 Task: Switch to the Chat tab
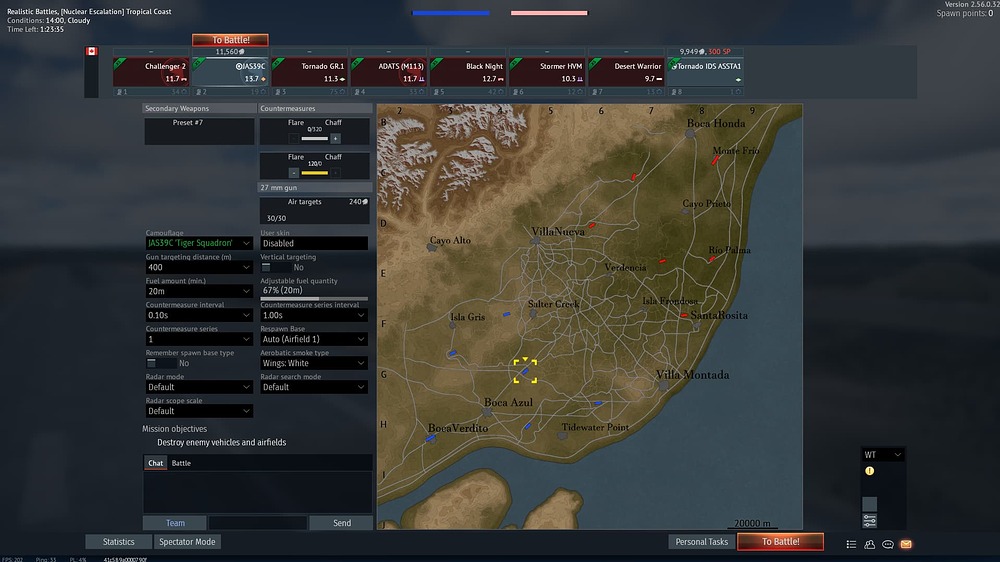(x=156, y=463)
